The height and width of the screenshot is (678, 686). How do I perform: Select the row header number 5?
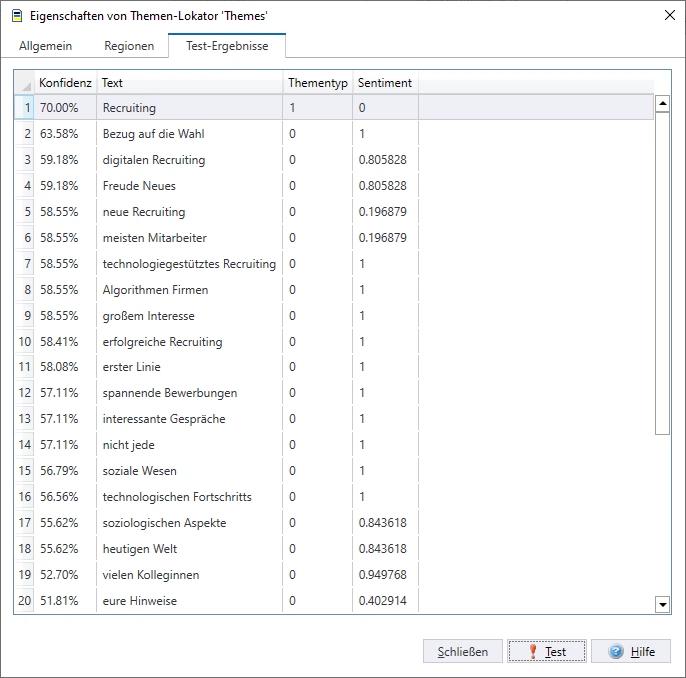[25, 212]
